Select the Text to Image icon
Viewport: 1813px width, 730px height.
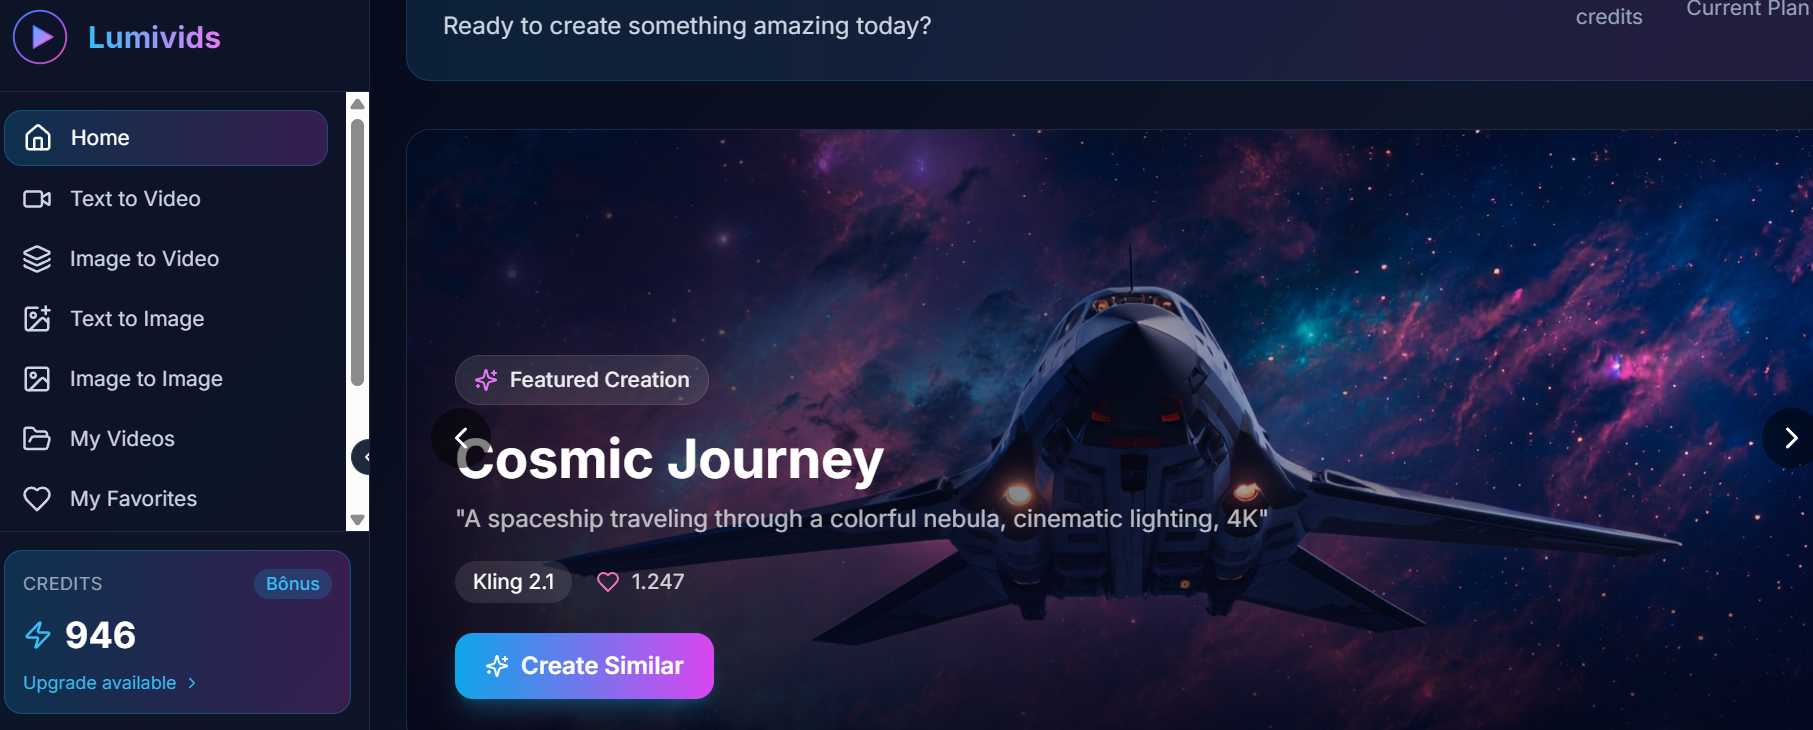click(x=37, y=319)
